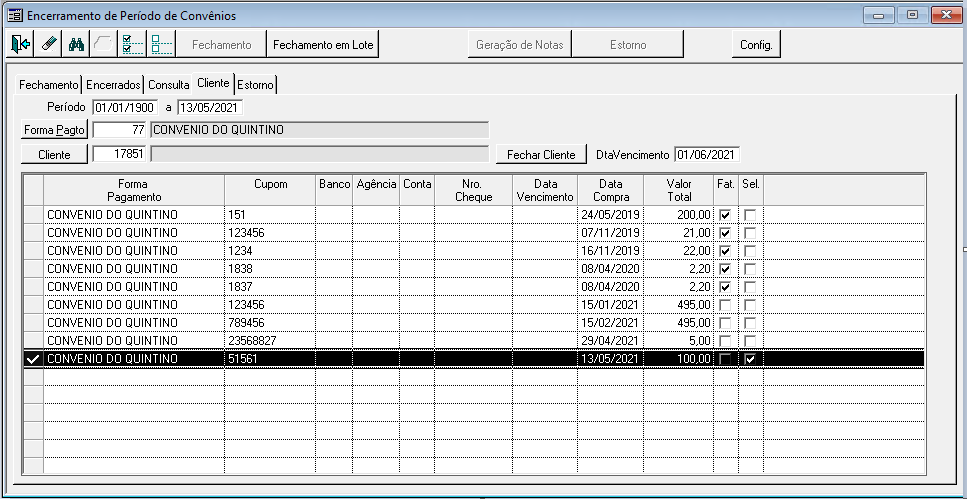
Task: Toggle Fat. checkbox for 07/11/2019 row
Action: (x=725, y=233)
